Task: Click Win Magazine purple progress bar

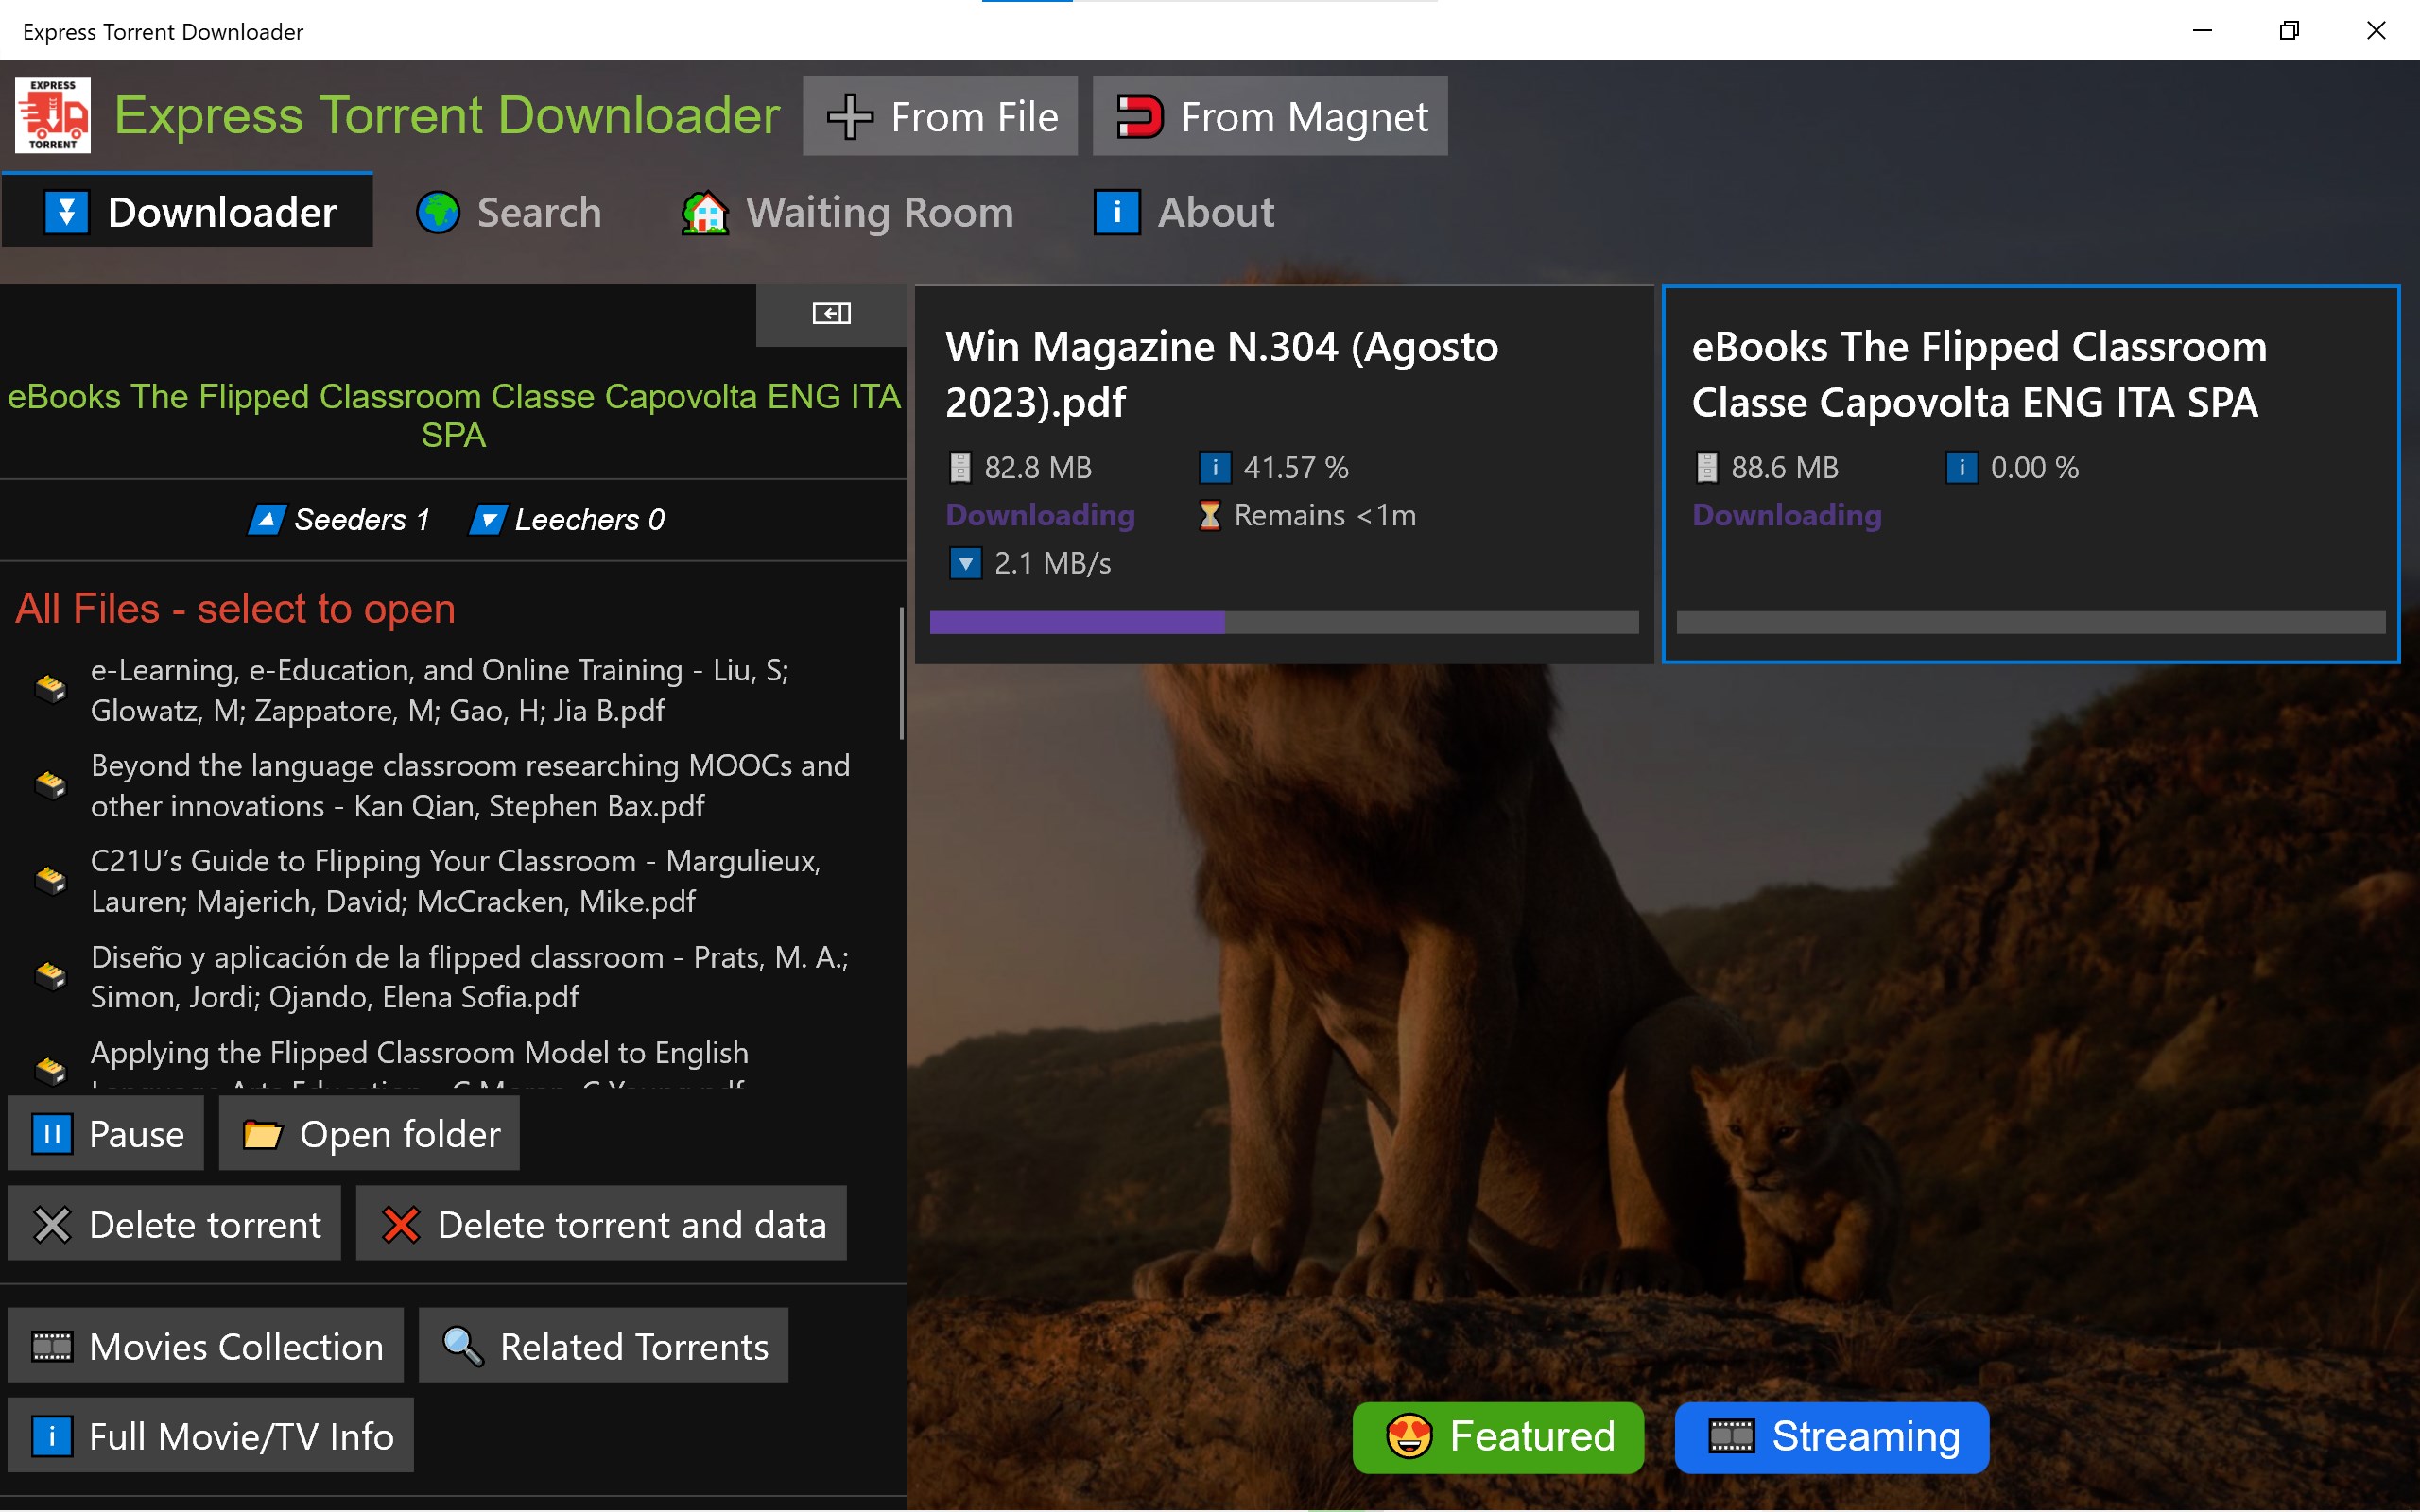Action: [1077, 623]
